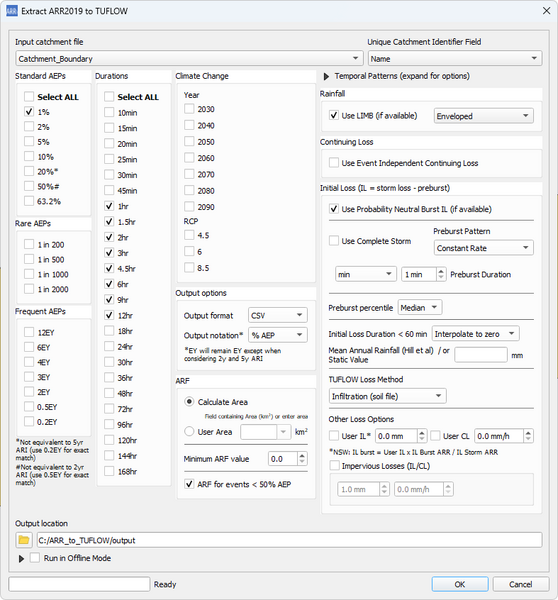558x600 pixels.
Task: Enable the 20%* Standard AEP checkbox
Action: (29, 171)
